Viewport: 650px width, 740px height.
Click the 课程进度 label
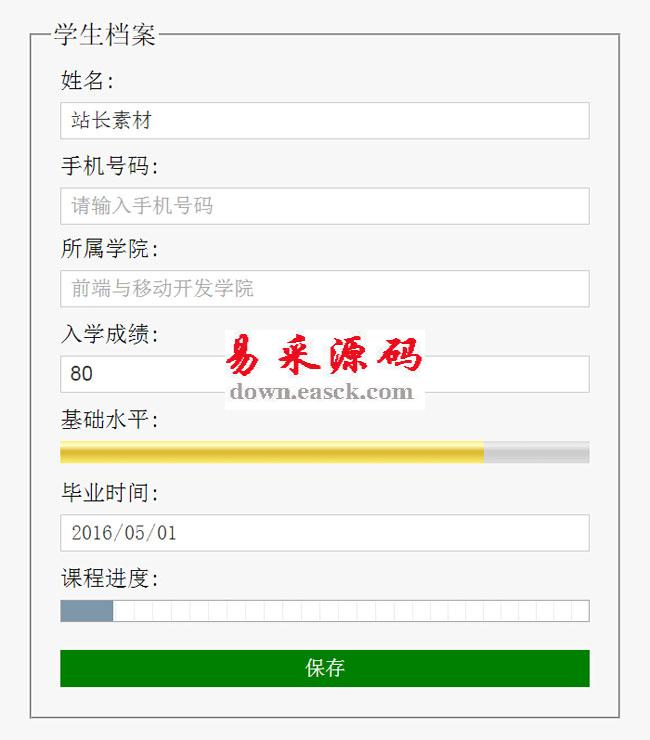pyautogui.click(x=109, y=578)
